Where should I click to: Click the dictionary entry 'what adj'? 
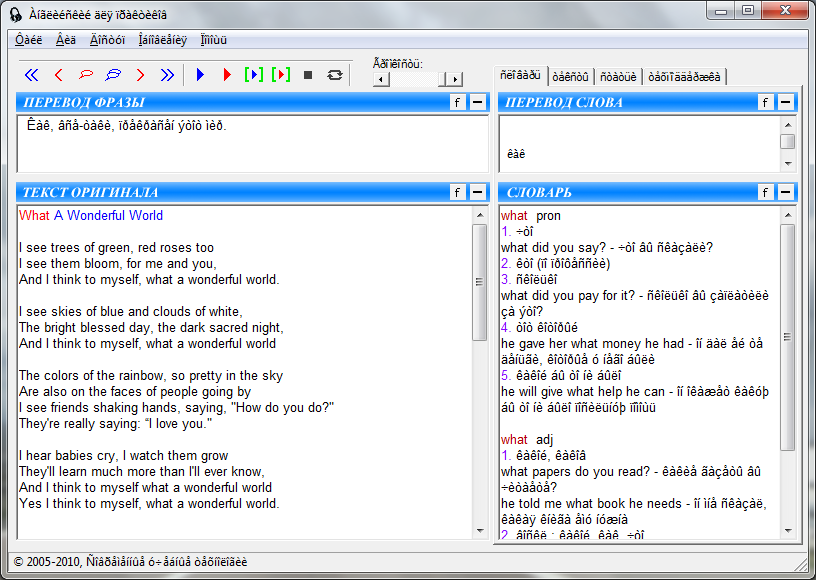click(527, 440)
